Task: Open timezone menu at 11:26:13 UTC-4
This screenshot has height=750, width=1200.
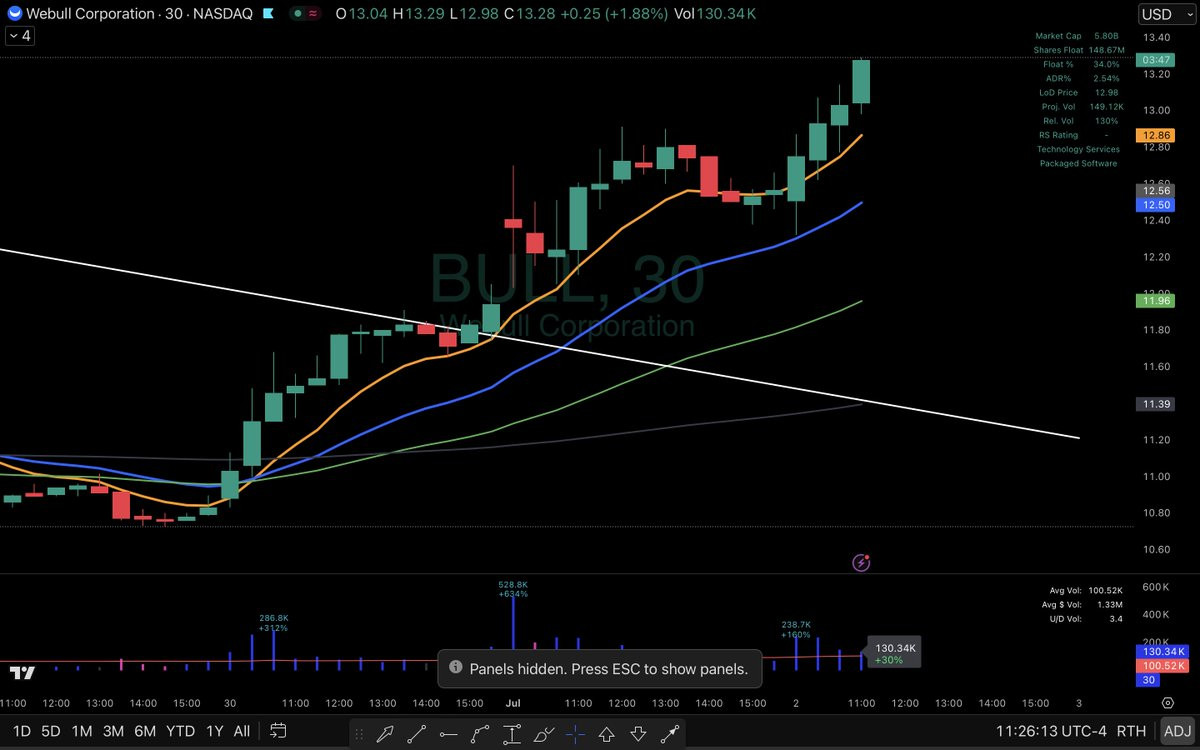Action: click(x=1053, y=731)
